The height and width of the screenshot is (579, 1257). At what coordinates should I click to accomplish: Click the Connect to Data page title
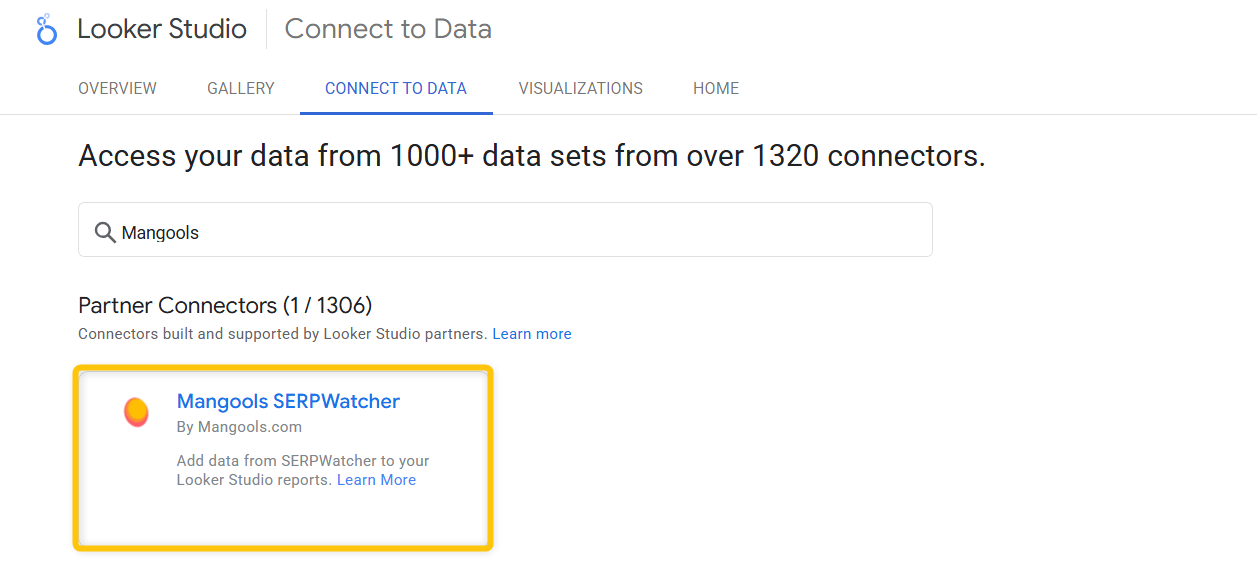(388, 29)
